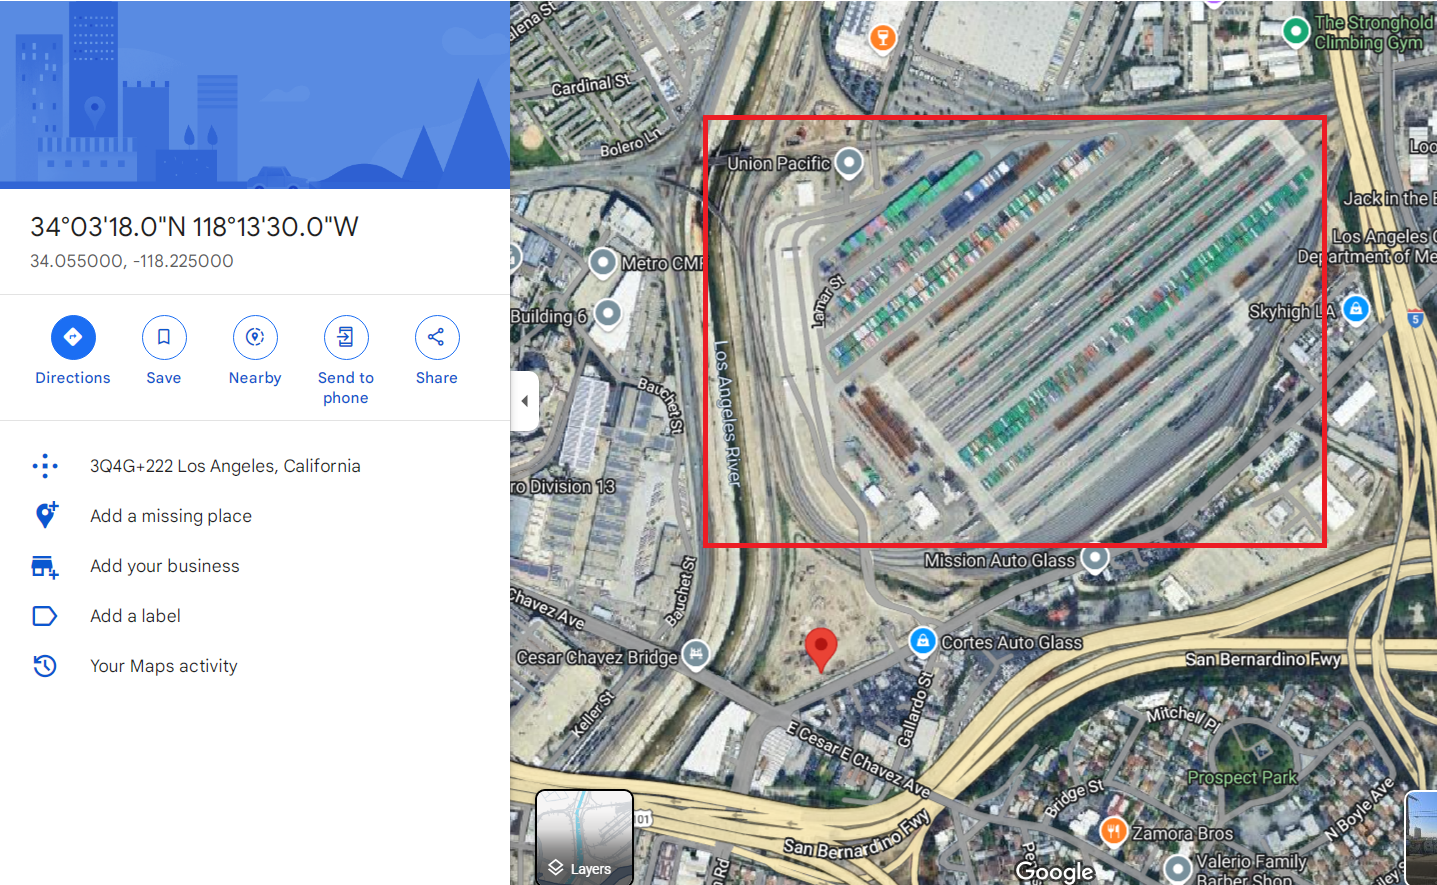Click the red dropped pin marker
This screenshot has width=1437, height=885.
[821, 650]
